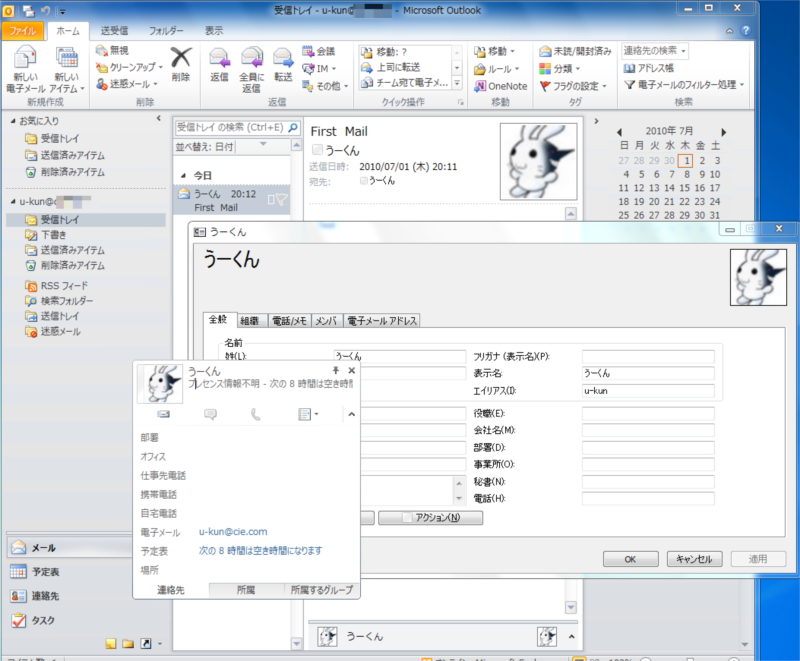Switch to the Member Of tab in contact dialog

pyautogui.click(x=327, y=321)
